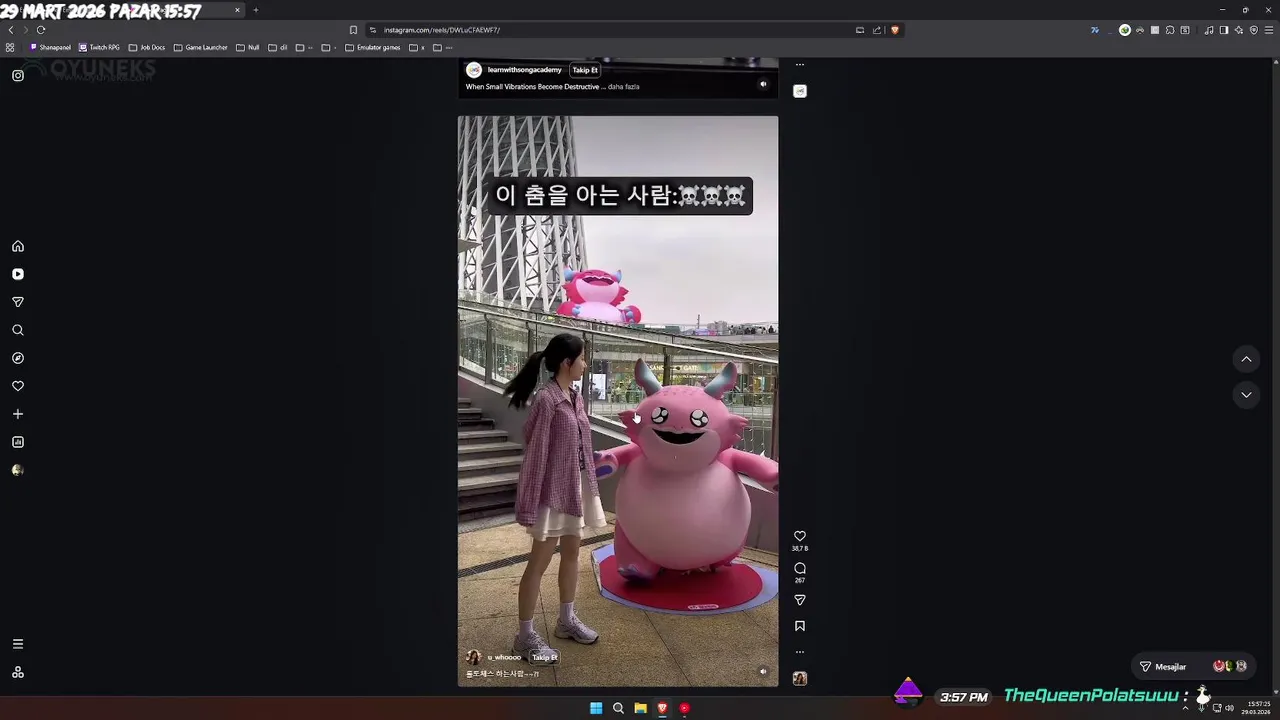Open the apps grid on the bookmarks bar
The width and height of the screenshot is (1280, 720).
pyautogui.click(x=10, y=47)
